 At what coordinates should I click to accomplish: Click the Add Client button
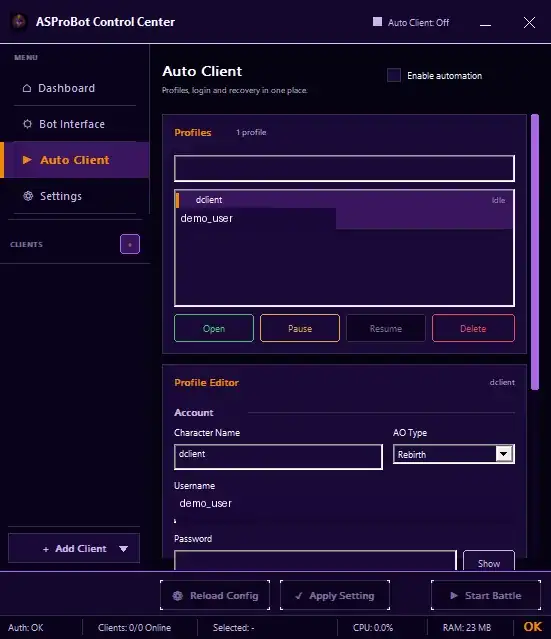[74, 549]
